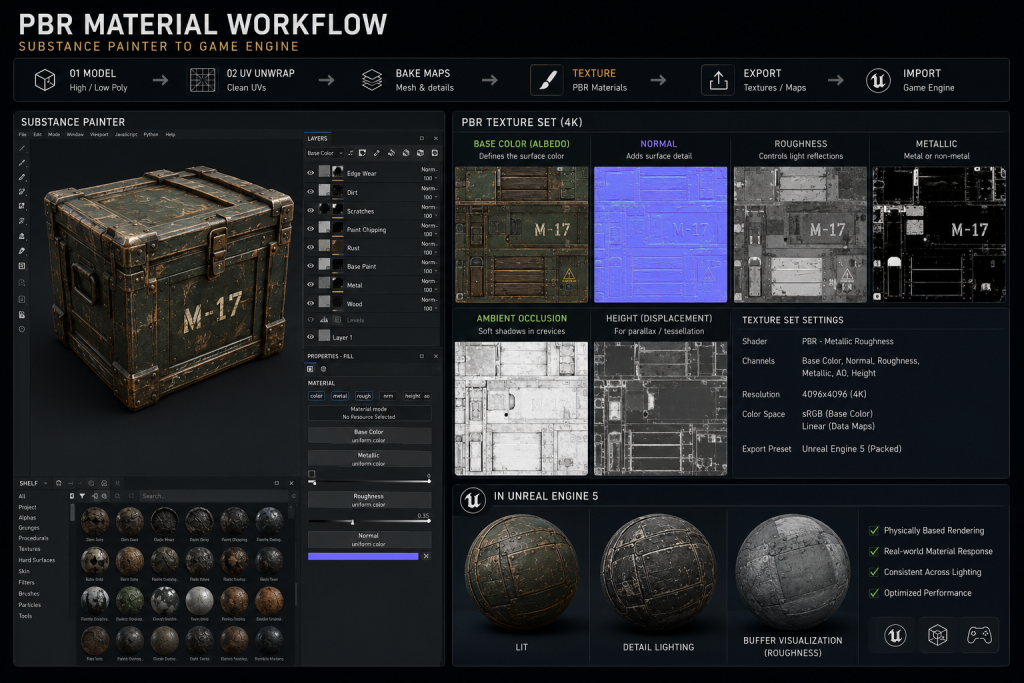Hide the Wood layer
The image size is (1024, 683).
point(311,303)
